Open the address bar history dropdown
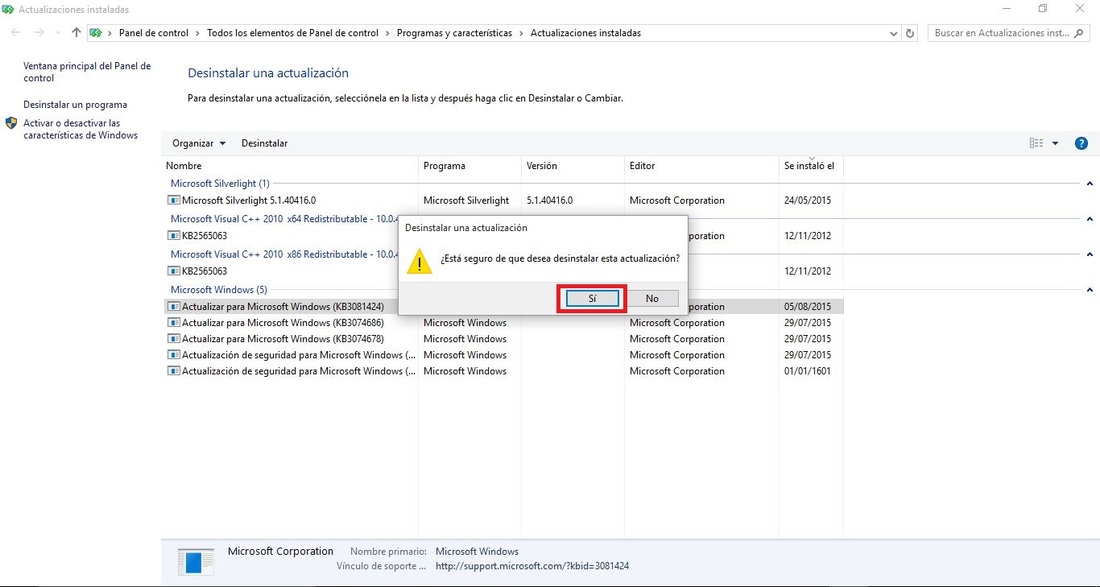Screen dimensions: 1100x587 point(893,33)
